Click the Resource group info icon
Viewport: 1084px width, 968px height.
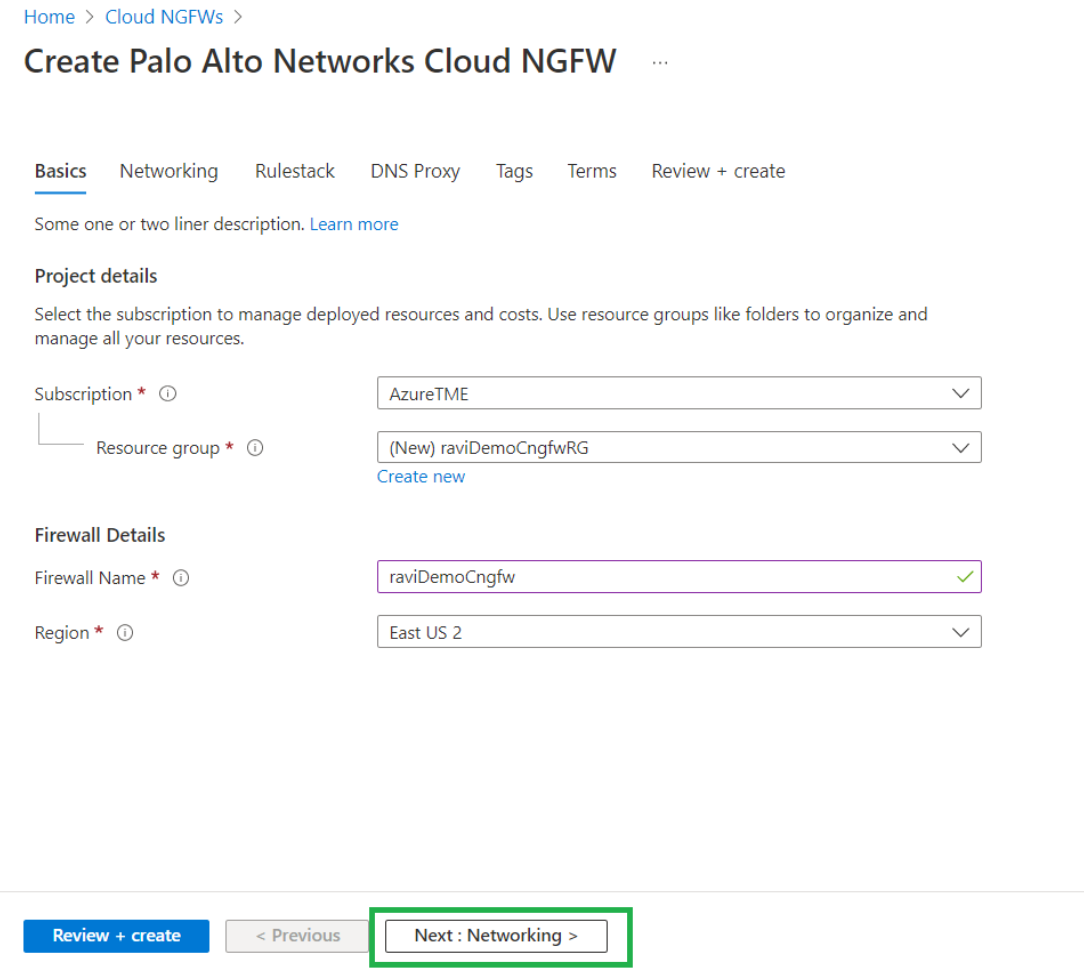(255, 448)
